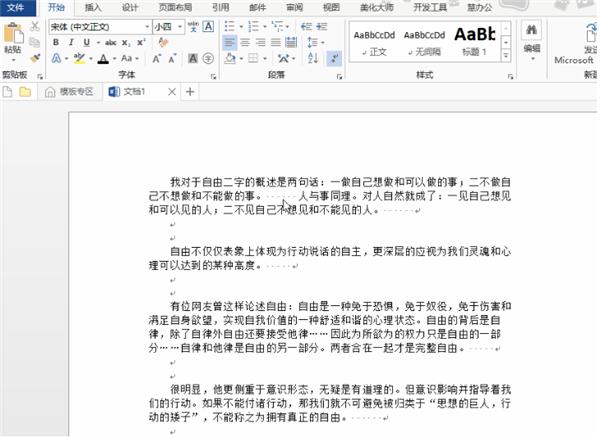Open the Page Layout tab
Image resolution: width=600 pixels, height=438 pixels.
[176, 7]
